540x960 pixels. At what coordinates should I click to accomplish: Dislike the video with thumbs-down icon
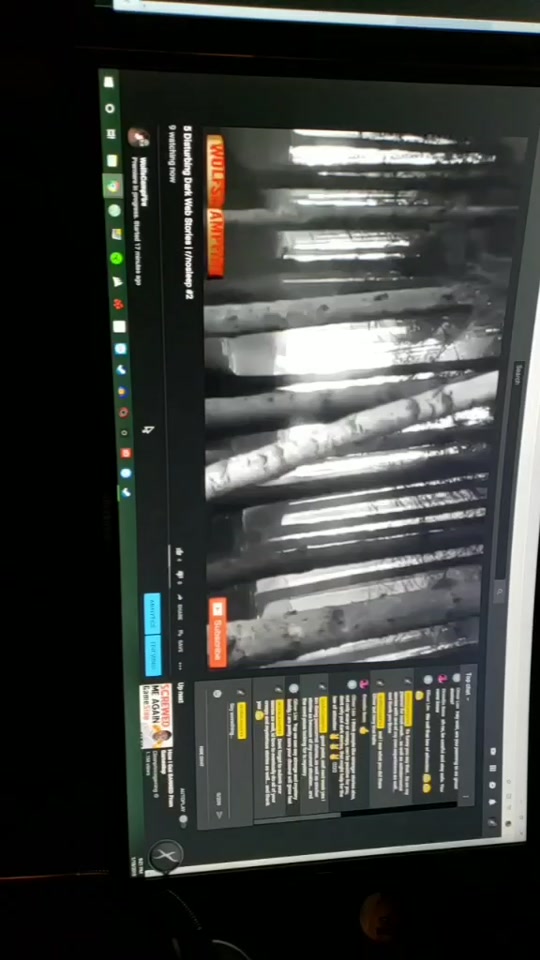click(x=180, y=576)
